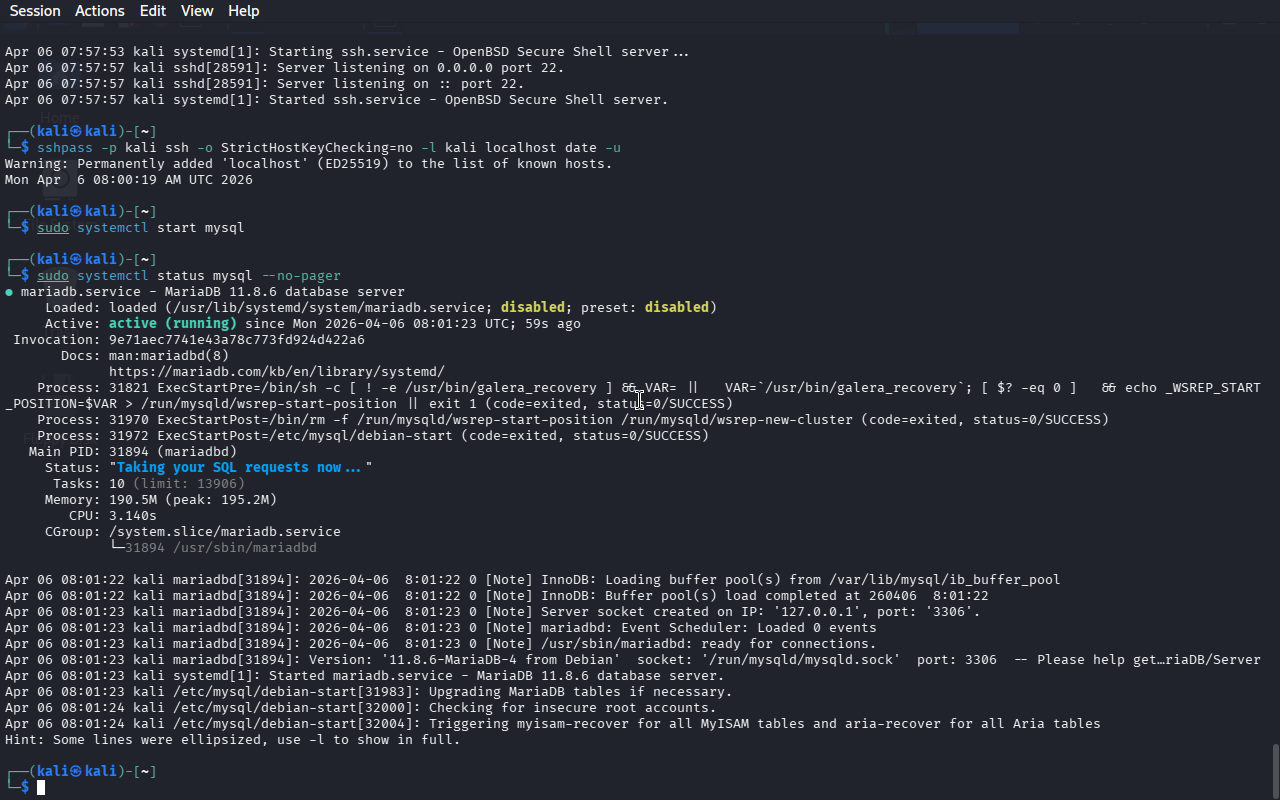Screen dimensions: 1280x800
Task: Click the "Taking your SQL requests now" status
Action: pos(239,468)
